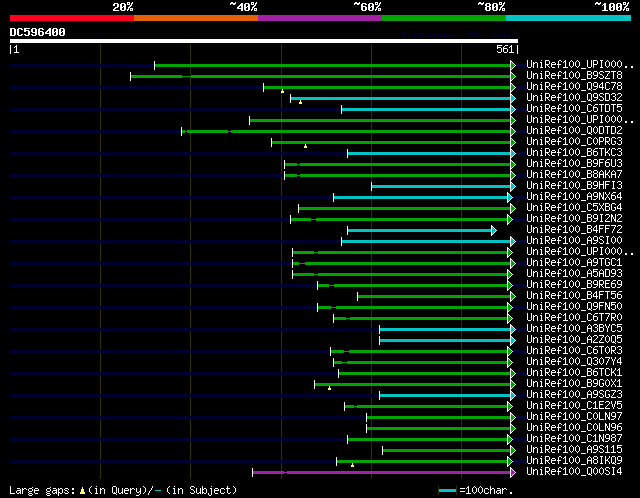640x498 pixels.
Task: Click the purple arrowhead ending the Q00SI4 alignment
Action: pyautogui.click(x=513, y=473)
